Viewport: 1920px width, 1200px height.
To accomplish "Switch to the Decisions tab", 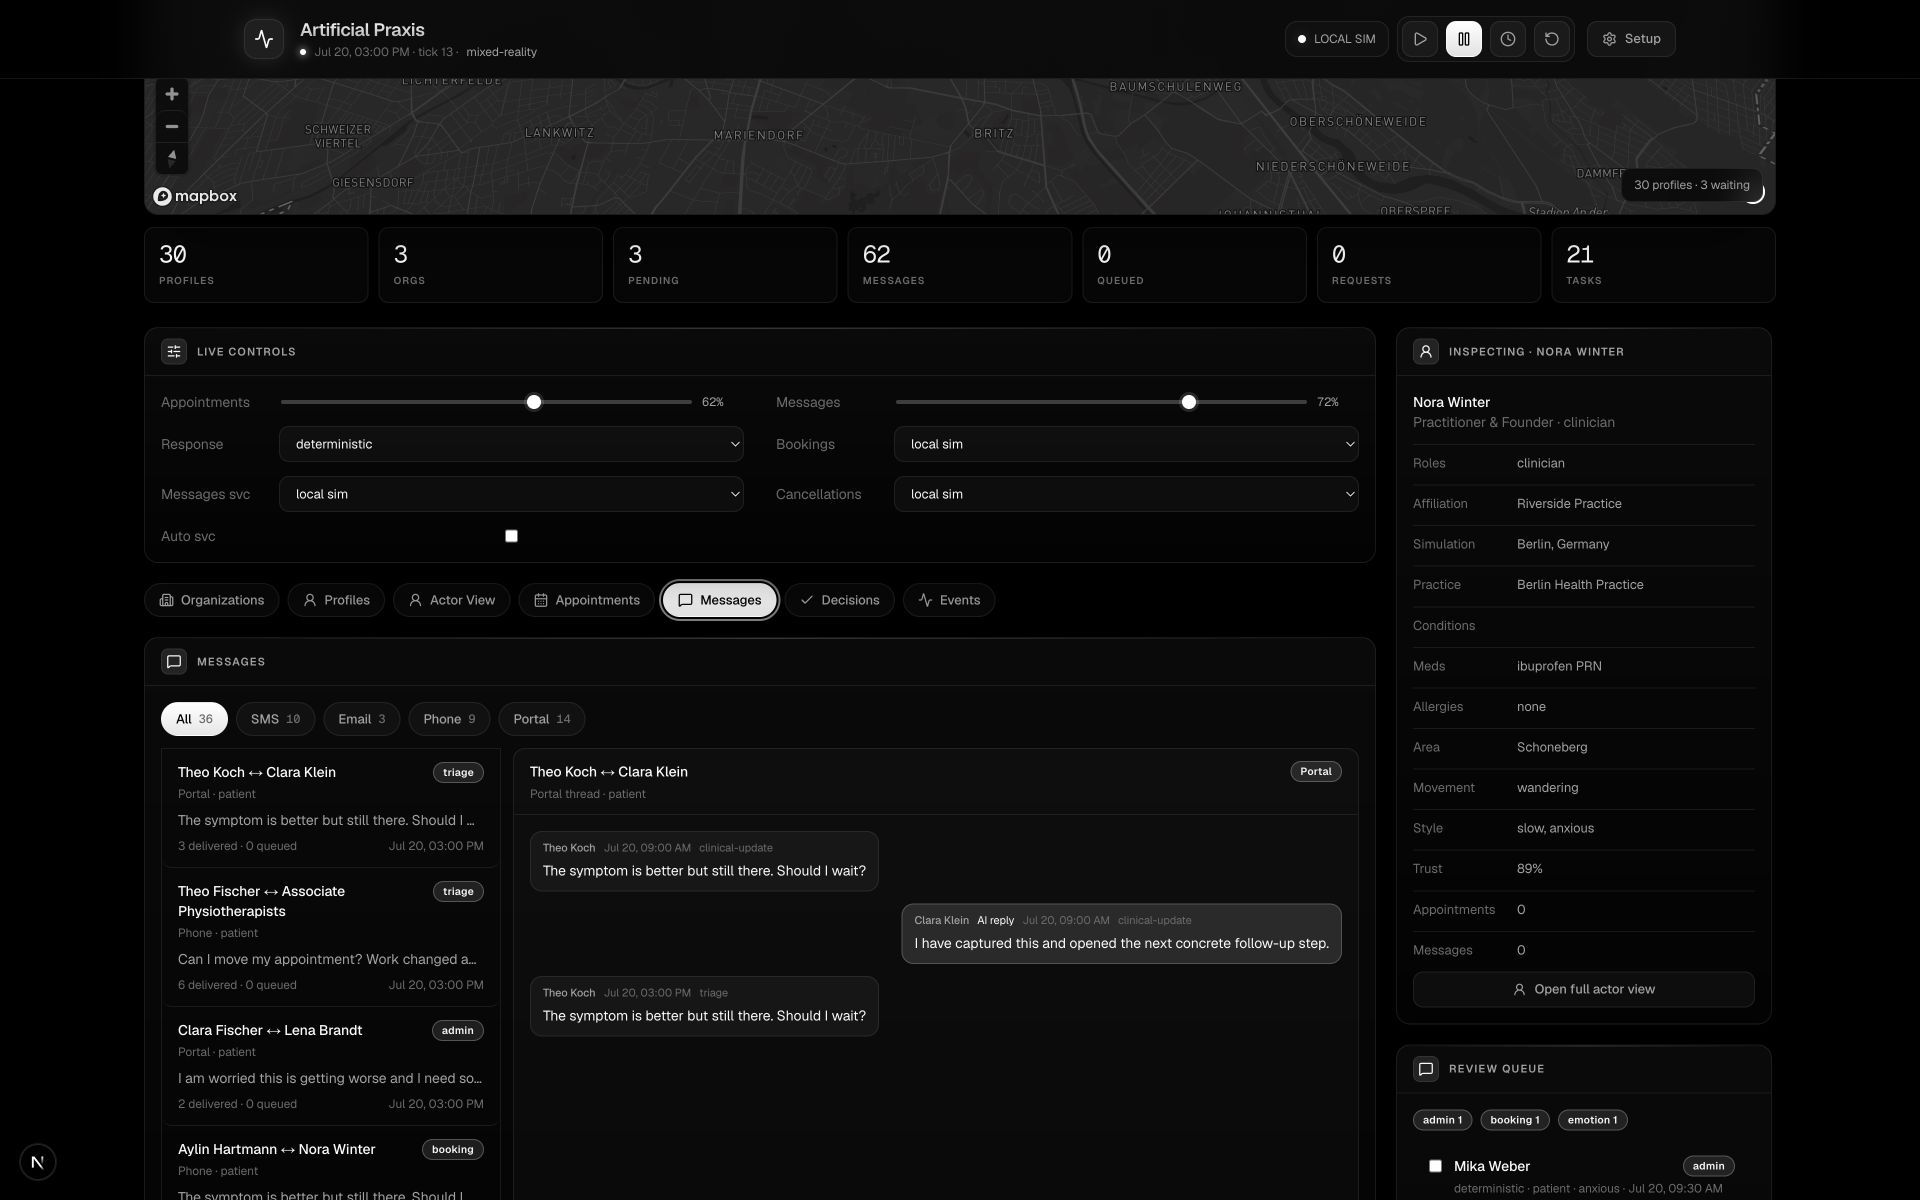I will (840, 600).
